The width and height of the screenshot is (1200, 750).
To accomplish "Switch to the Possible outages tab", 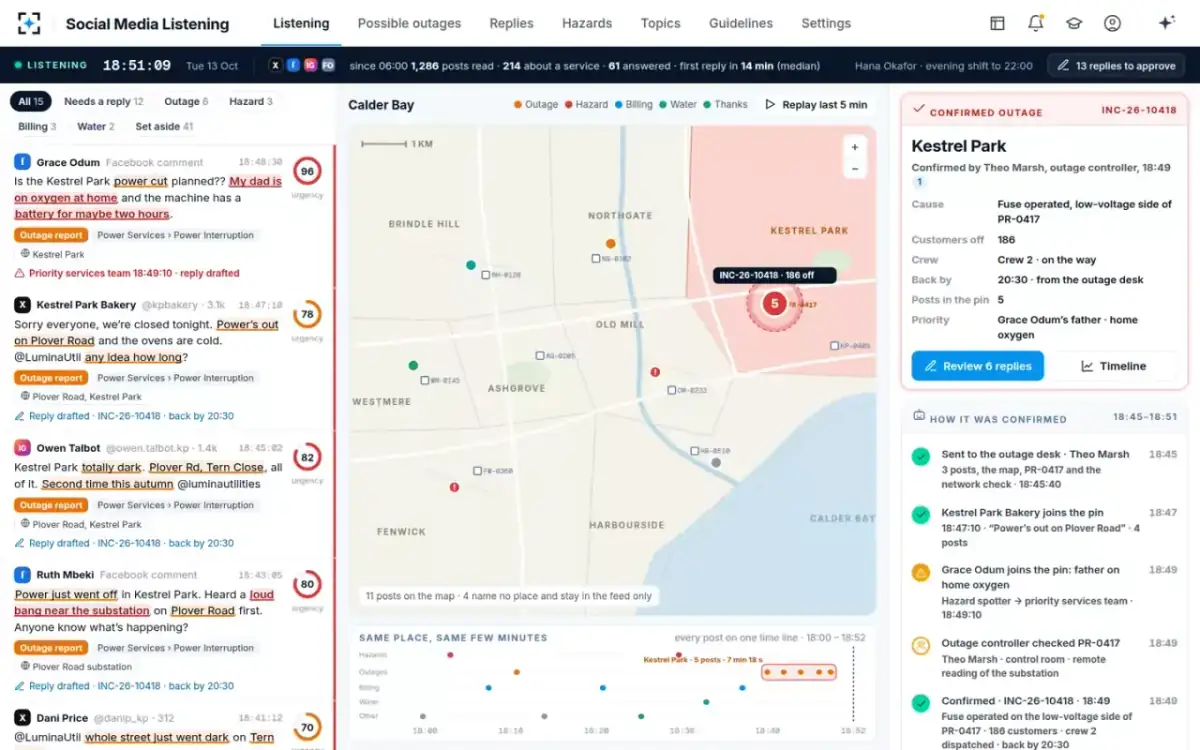I will [409, 23].
